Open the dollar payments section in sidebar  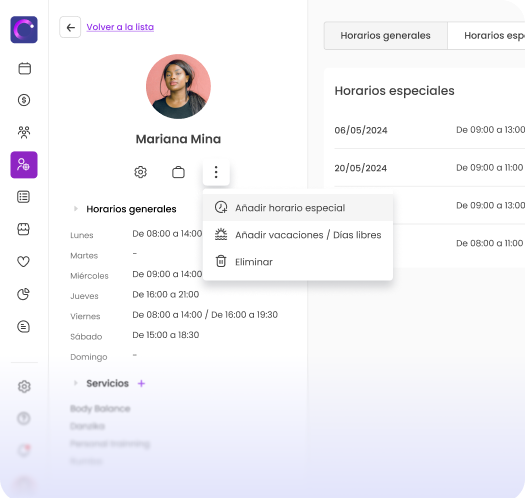click(x=24, y=100)
